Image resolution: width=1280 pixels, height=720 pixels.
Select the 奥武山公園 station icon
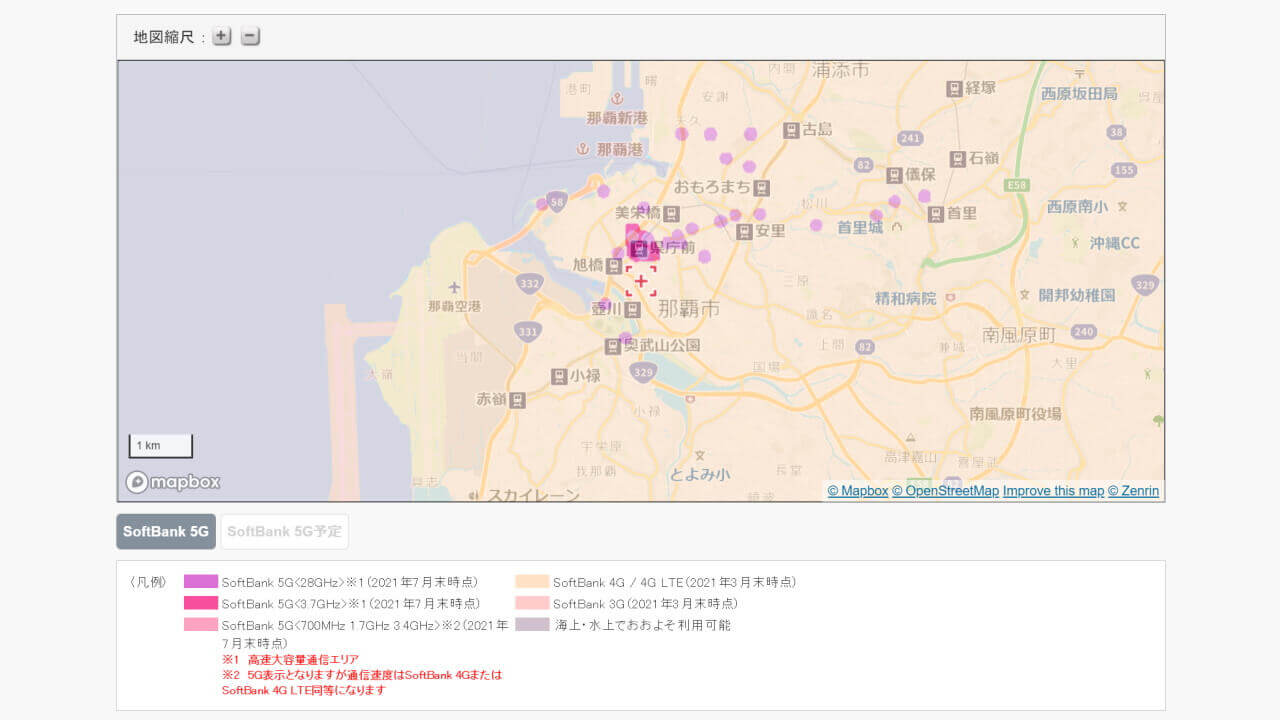[x=613, y=346]
